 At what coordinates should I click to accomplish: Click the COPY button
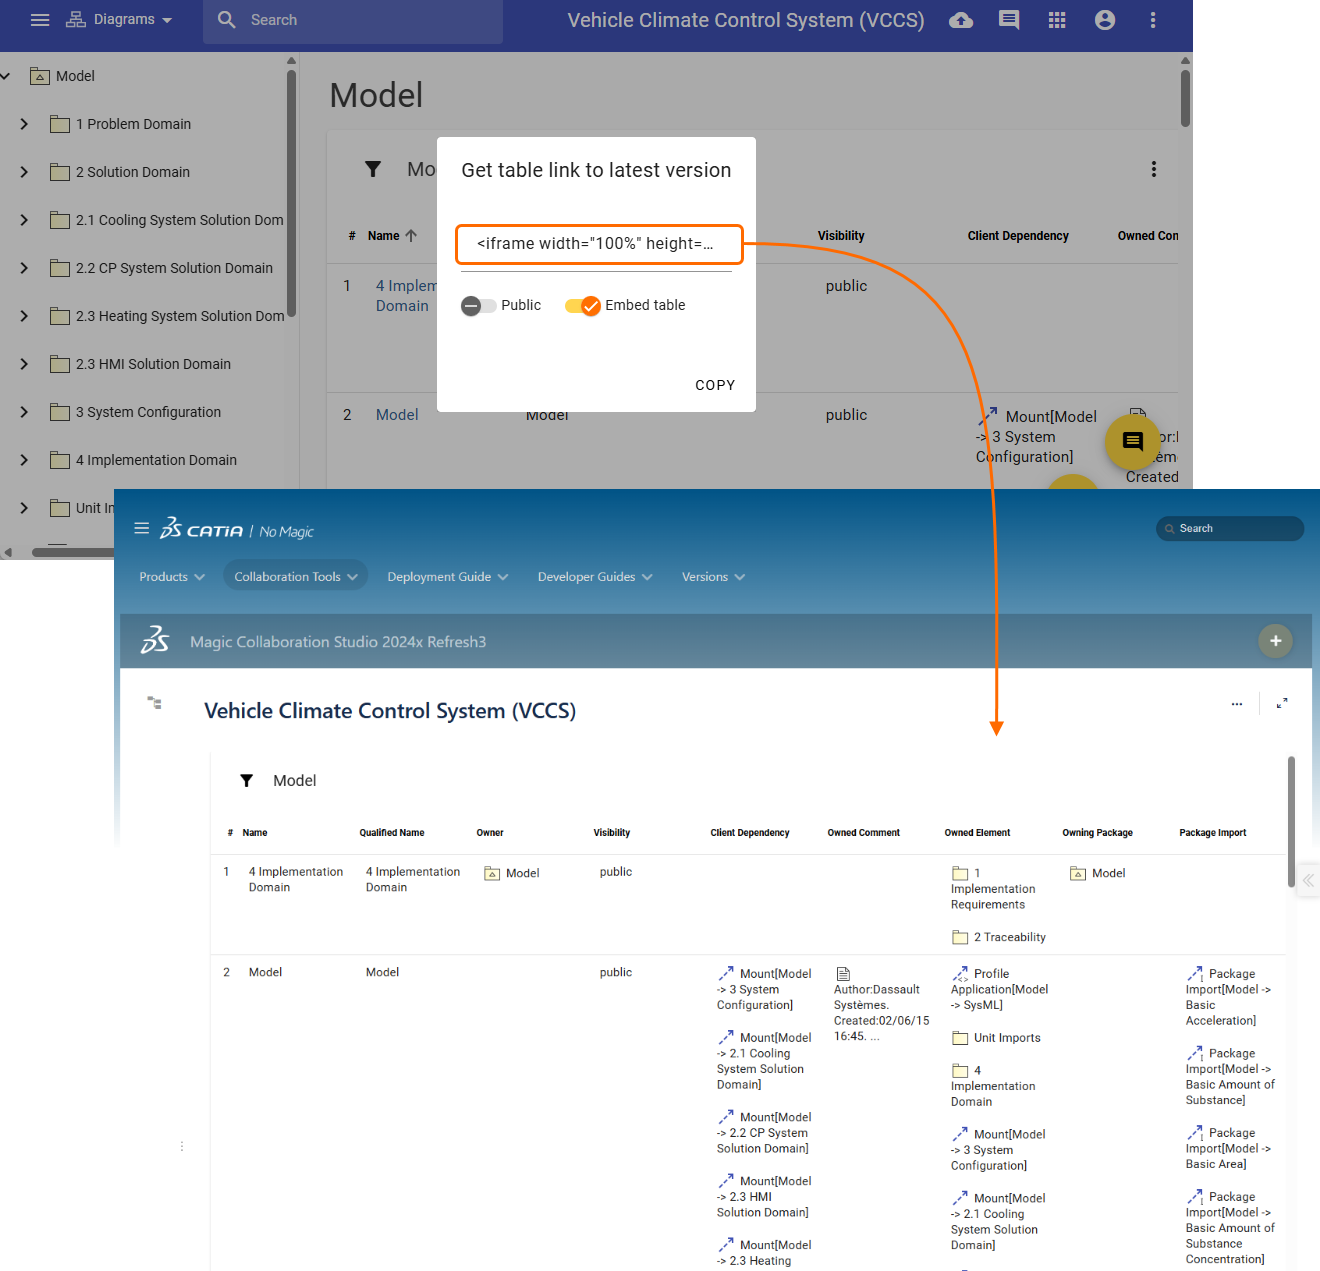[x=715, y=385]
